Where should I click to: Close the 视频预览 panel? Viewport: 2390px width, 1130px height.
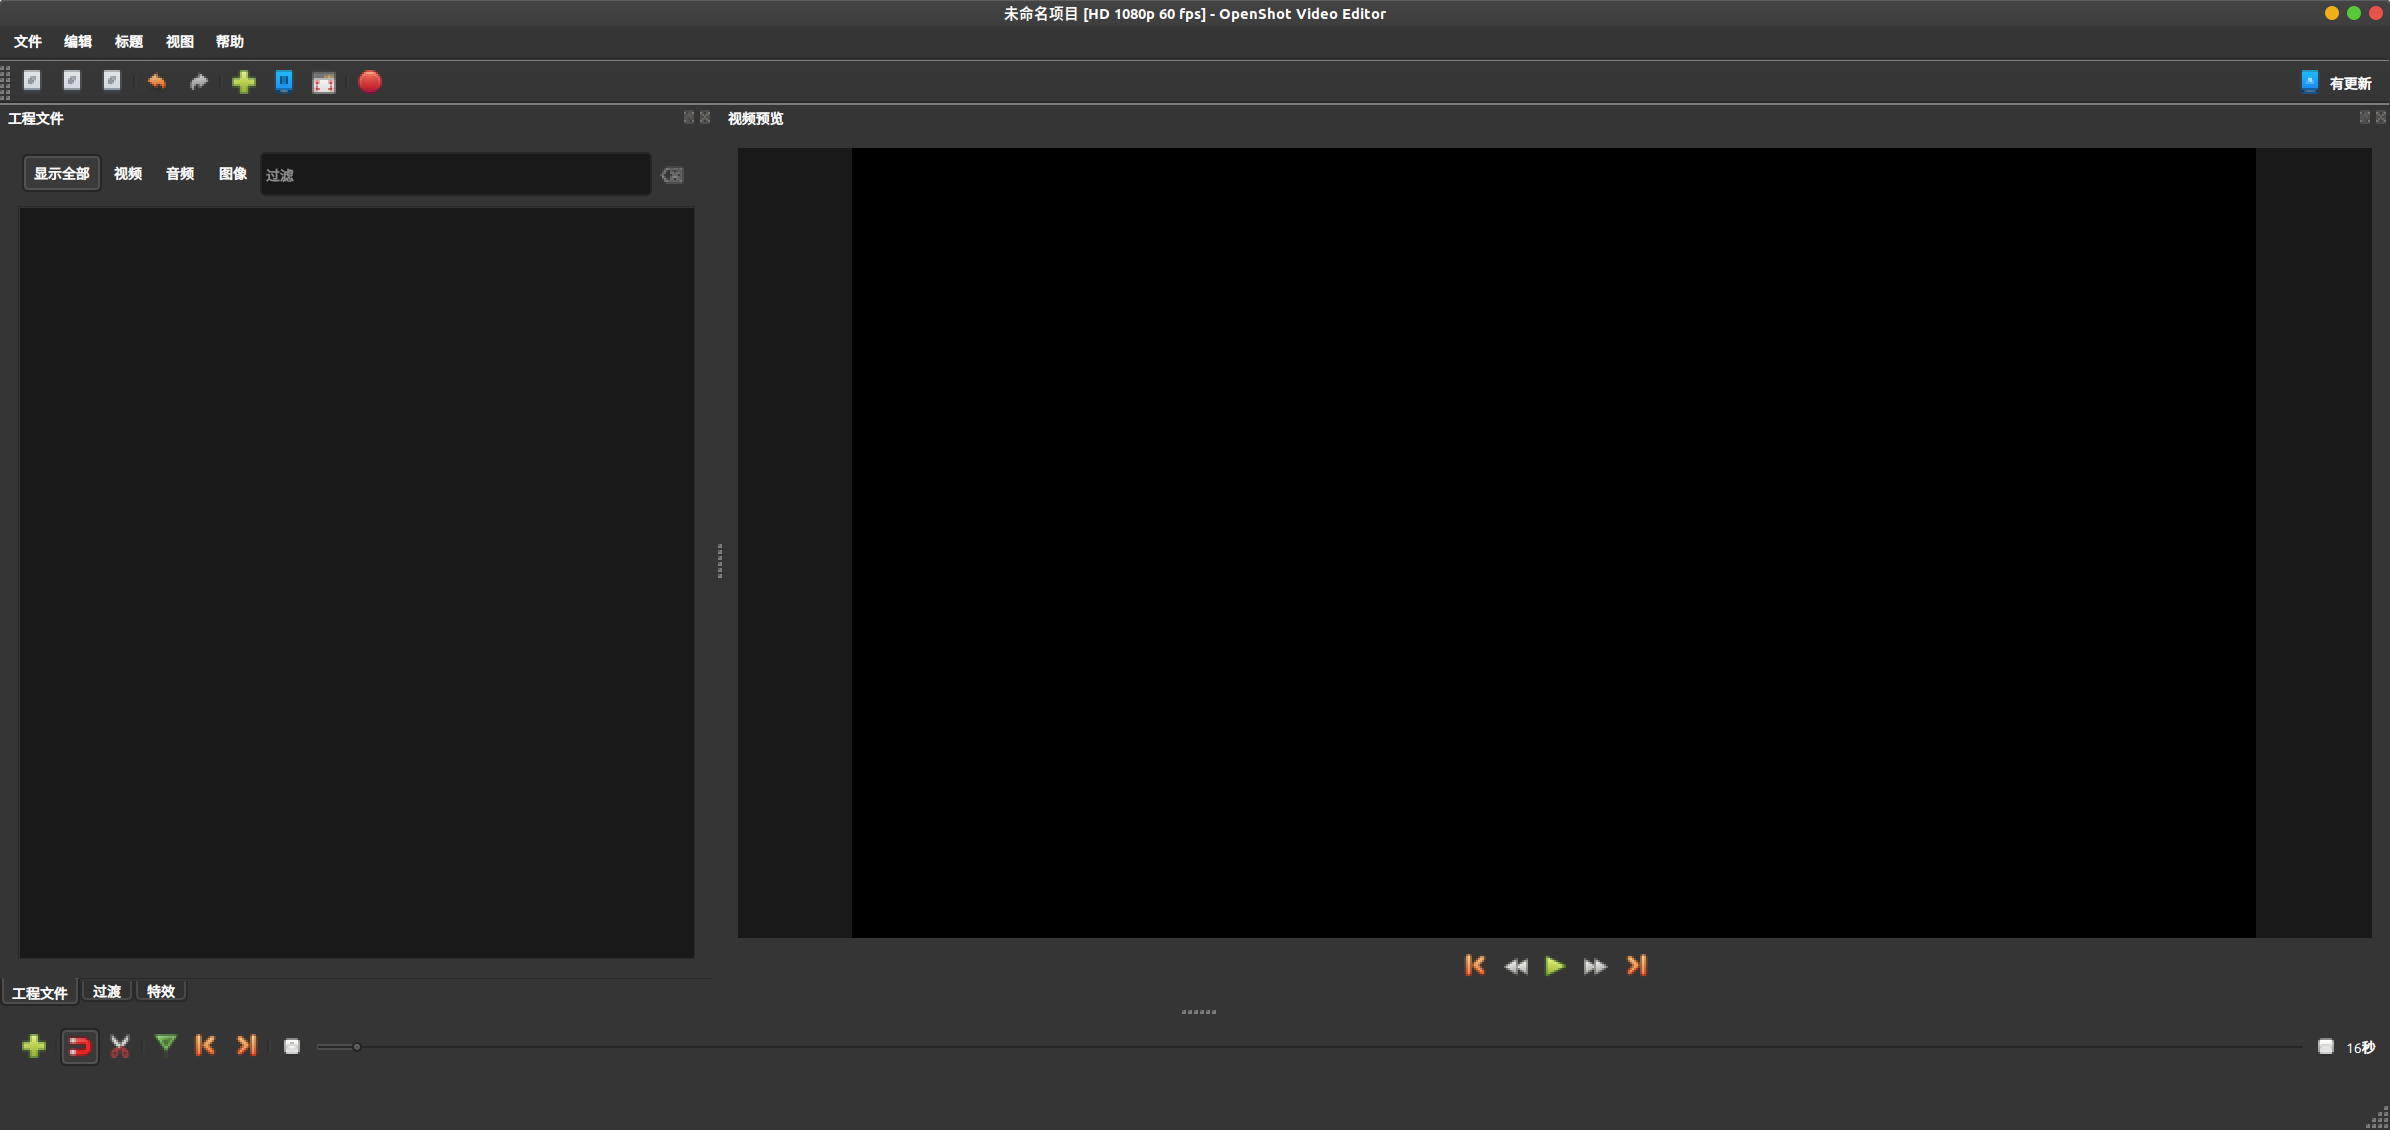[x=2381, y=118]
